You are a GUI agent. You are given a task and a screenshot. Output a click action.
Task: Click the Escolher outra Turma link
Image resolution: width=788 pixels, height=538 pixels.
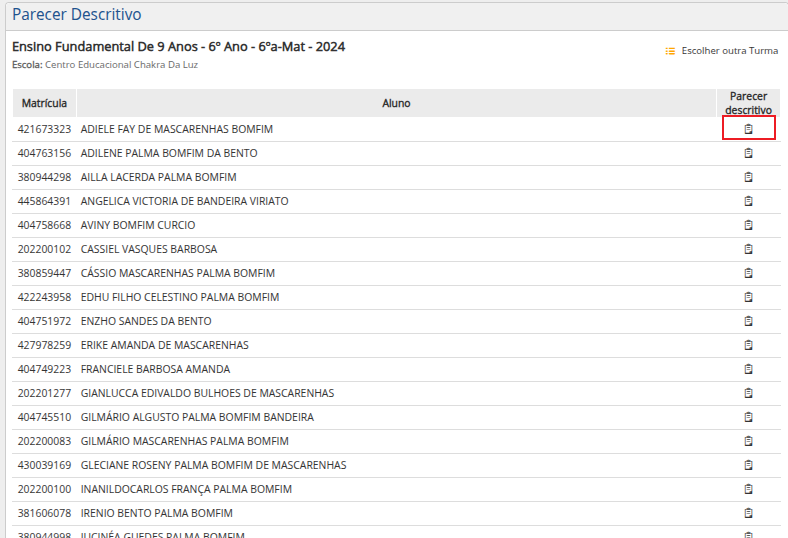click(729, 51)
